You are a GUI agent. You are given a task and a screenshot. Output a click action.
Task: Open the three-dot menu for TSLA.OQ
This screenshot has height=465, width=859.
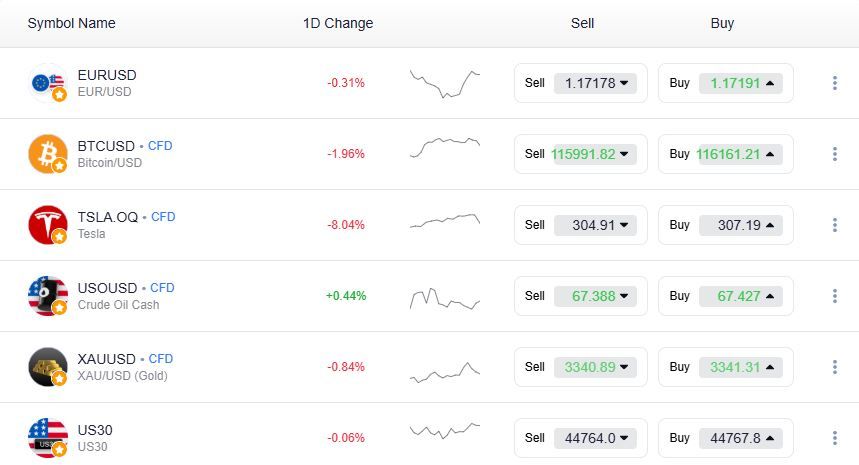coord(834,225)
